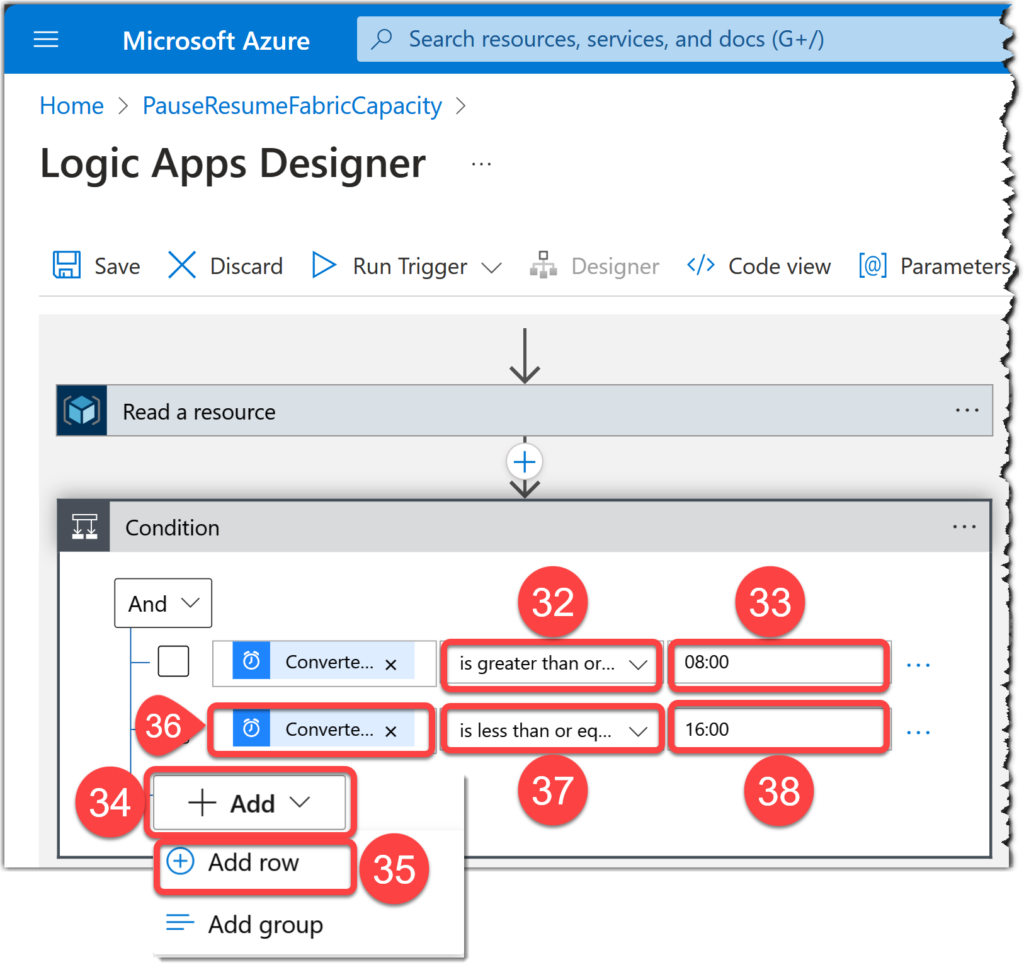Select the Designer toolbar label

pos(615,267)
